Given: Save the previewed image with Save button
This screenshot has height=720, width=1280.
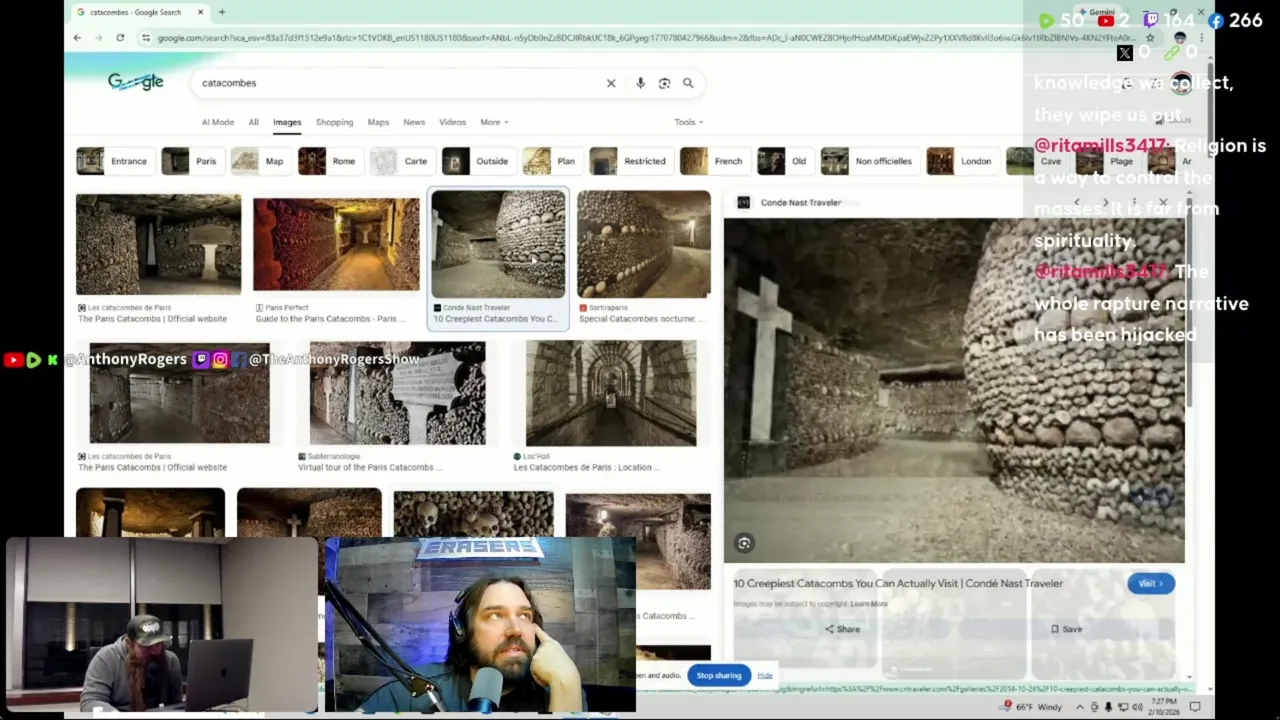Looking at the screenshot, I should pyautogui.click(x=1066, y=629).
